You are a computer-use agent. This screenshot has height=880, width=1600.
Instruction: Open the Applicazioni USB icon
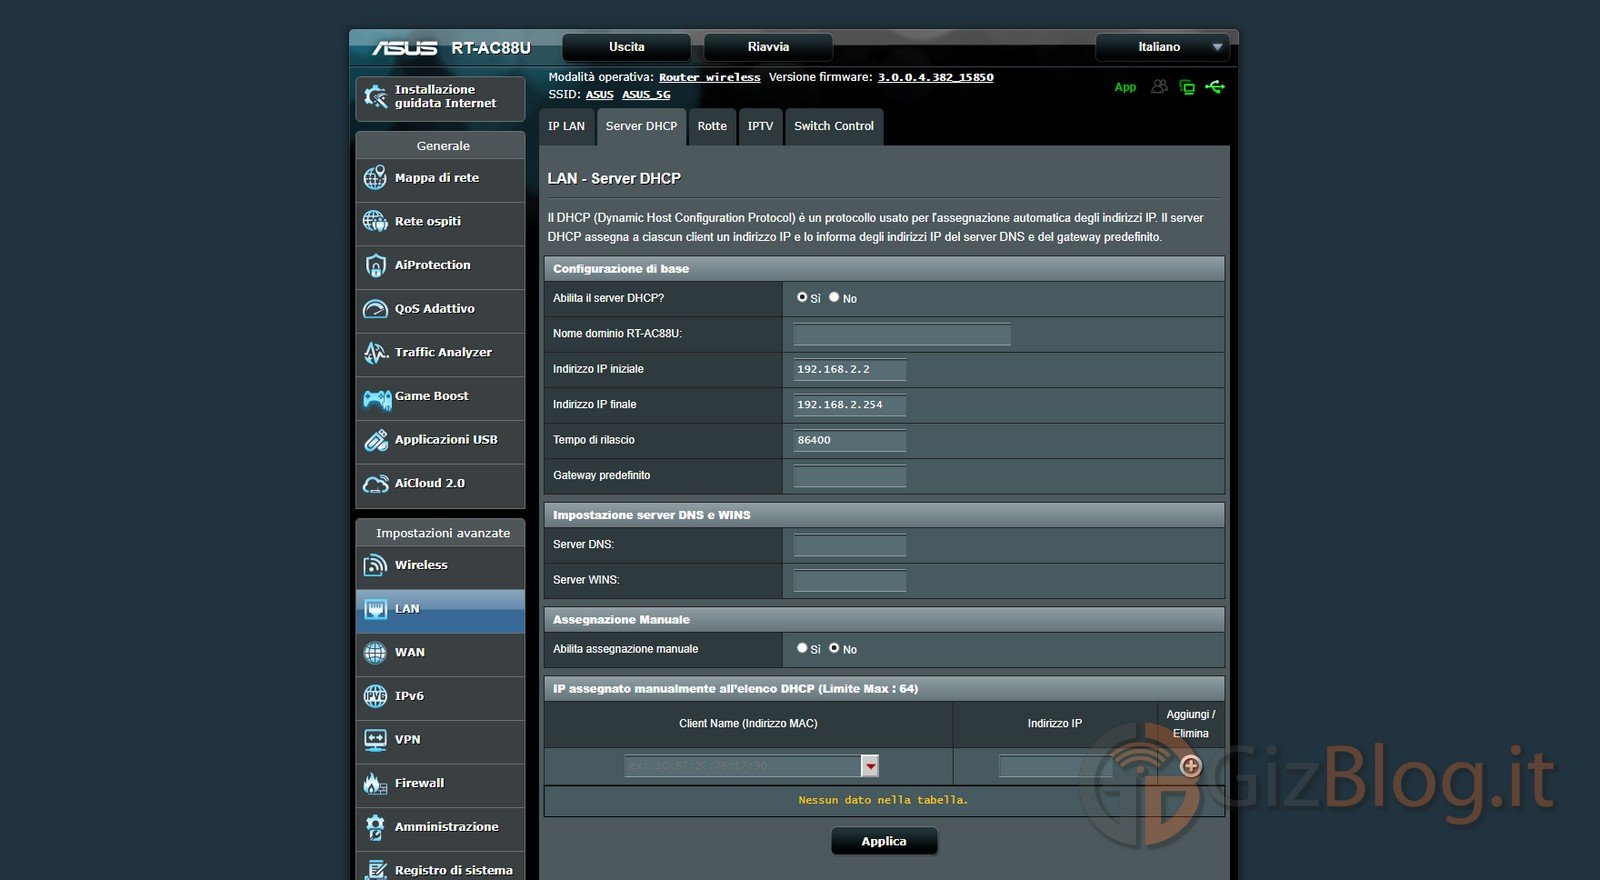[375, 440]
